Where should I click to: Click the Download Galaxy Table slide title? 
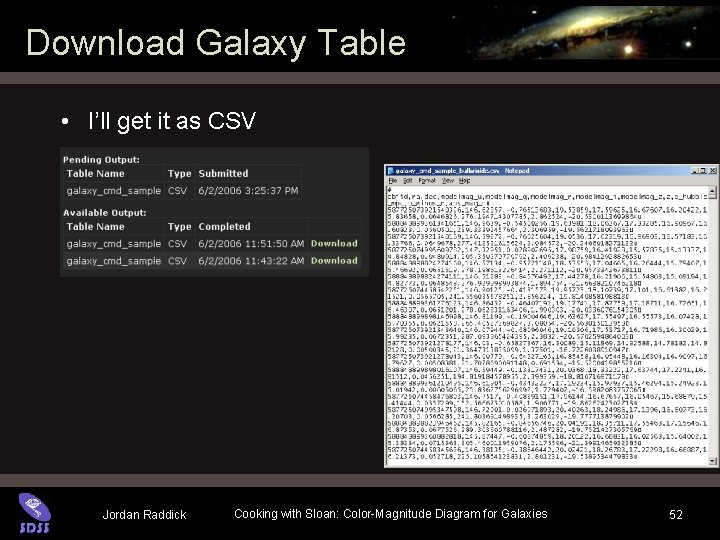pos(216,43)
